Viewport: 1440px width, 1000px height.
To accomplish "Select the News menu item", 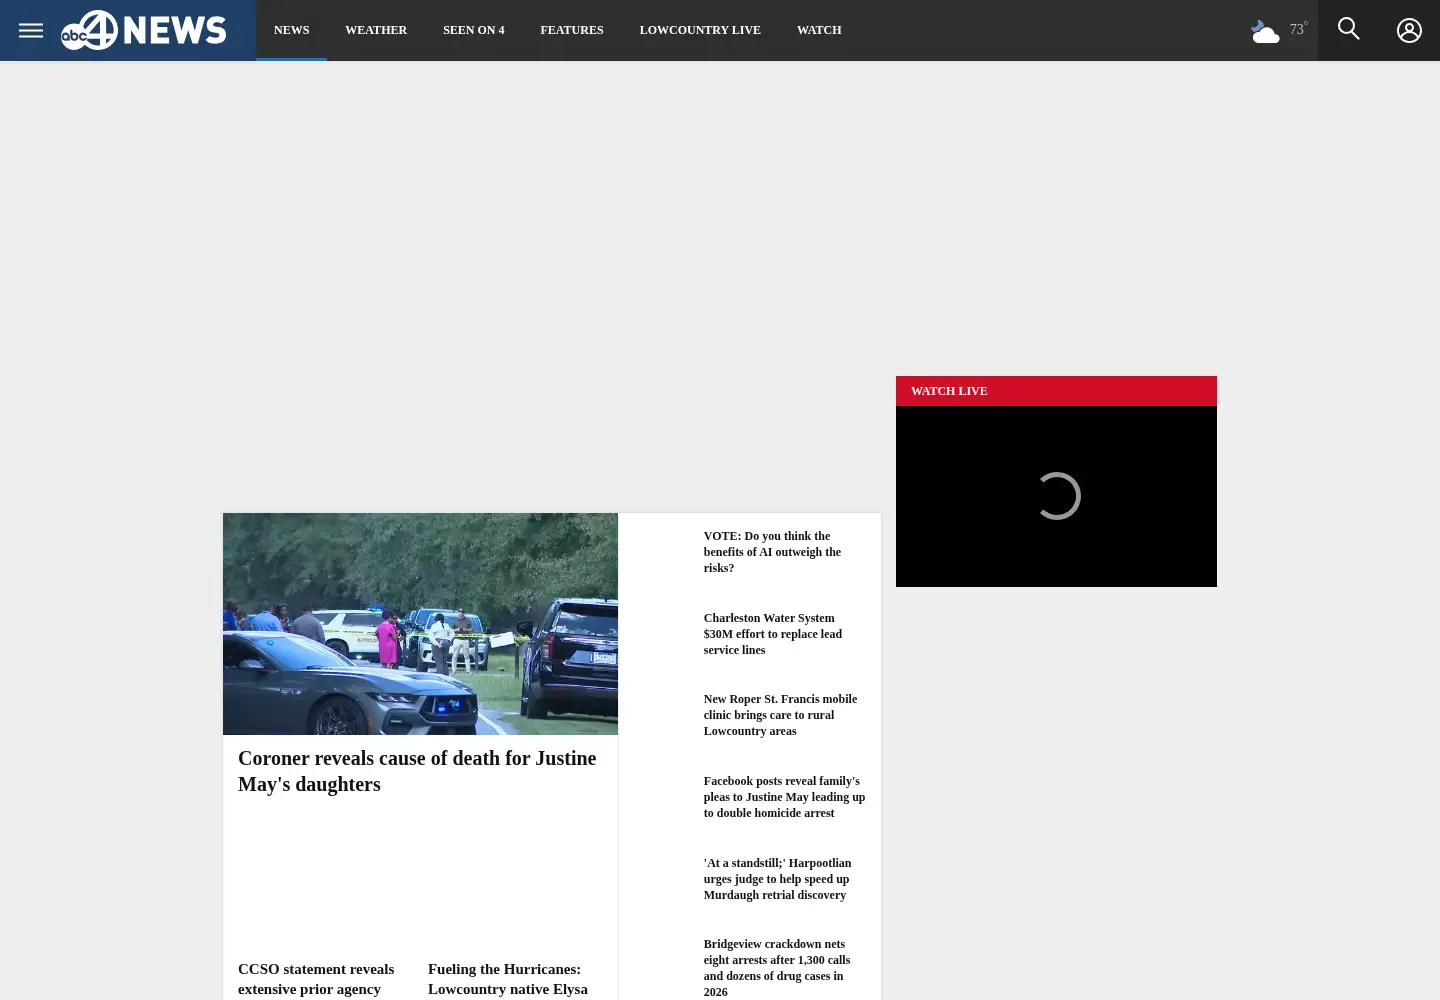I will click(x=292, y=30).
